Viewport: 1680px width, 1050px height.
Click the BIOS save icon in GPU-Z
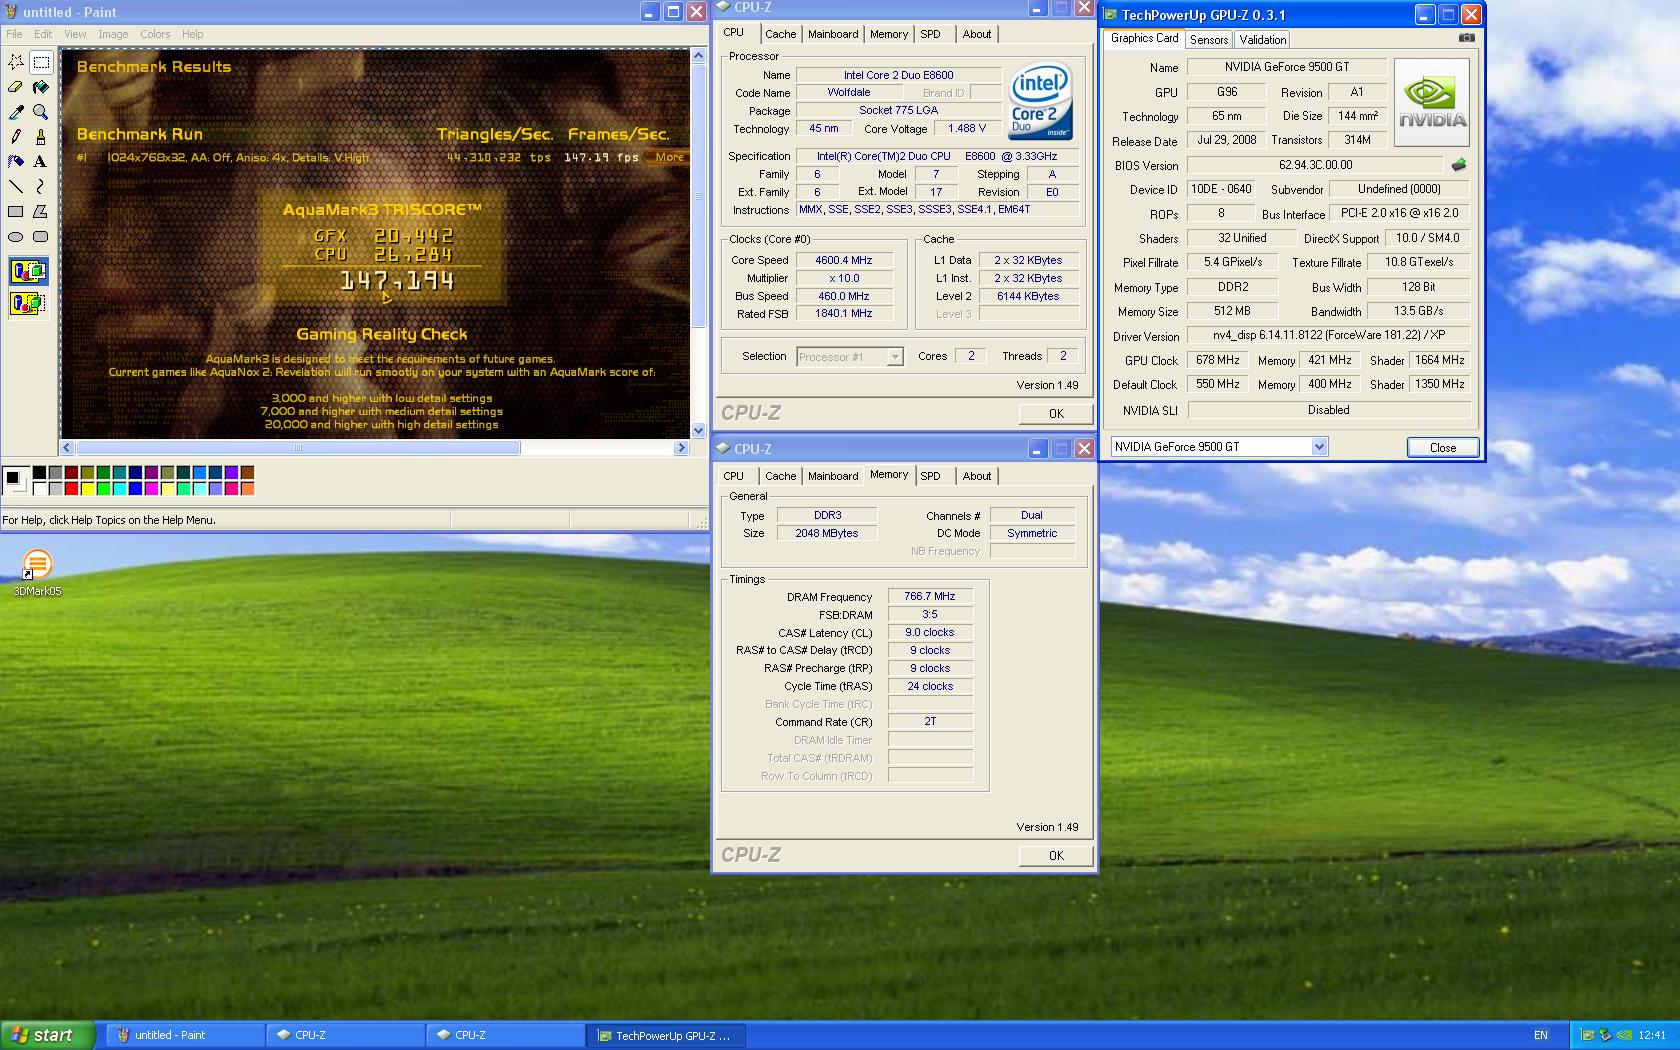1459,165
